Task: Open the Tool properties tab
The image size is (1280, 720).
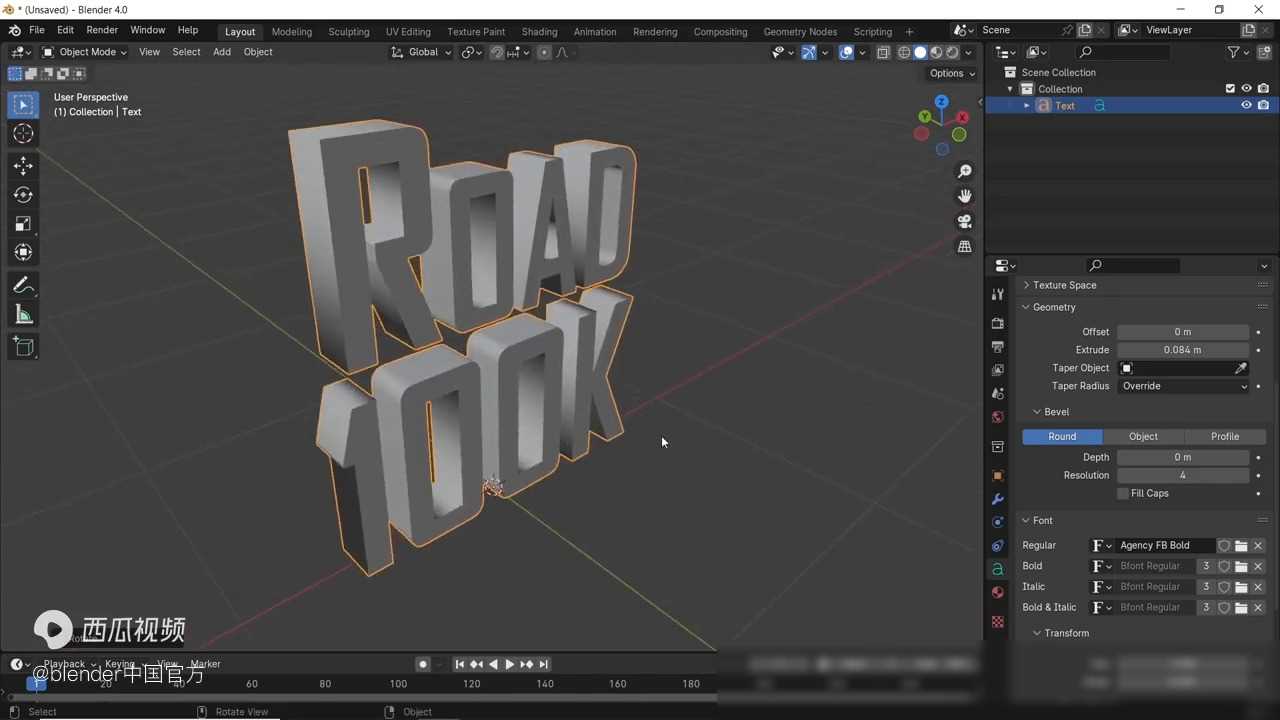Action: coord(997,294)
